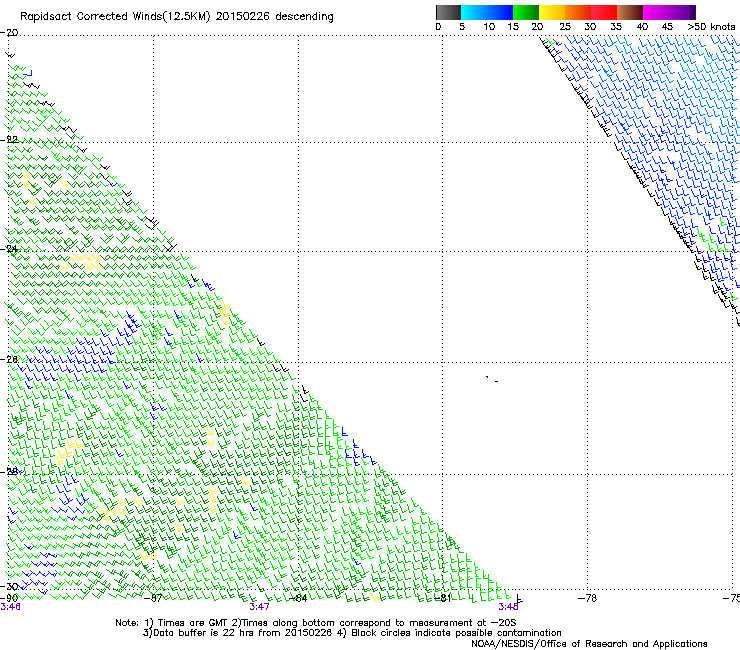This screenshot has height=650, width=740.
Task: Click the purple '3:48' time near -81
Action: (x=509, y=607)
